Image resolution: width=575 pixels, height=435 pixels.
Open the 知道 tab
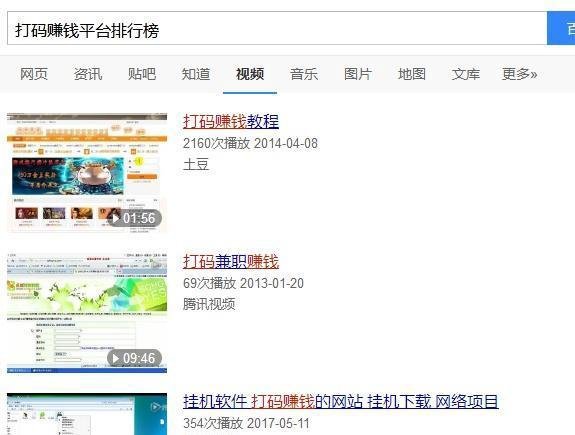click(x=196, y=74)
